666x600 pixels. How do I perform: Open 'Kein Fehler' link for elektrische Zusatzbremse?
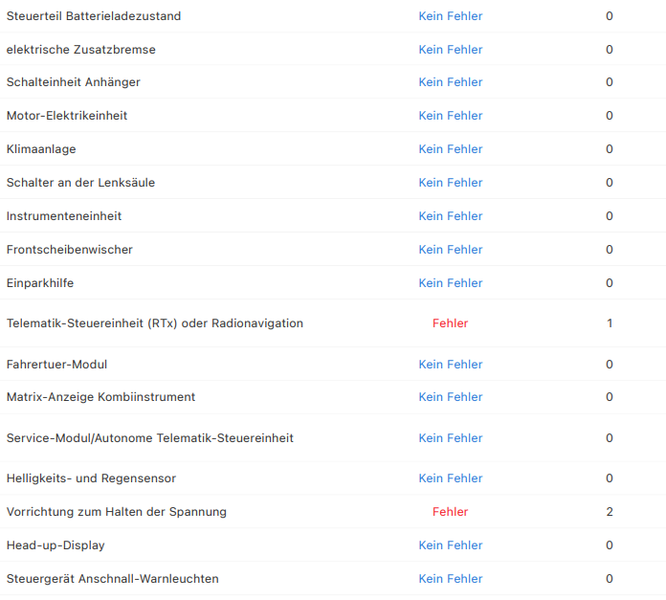[450, 49]
